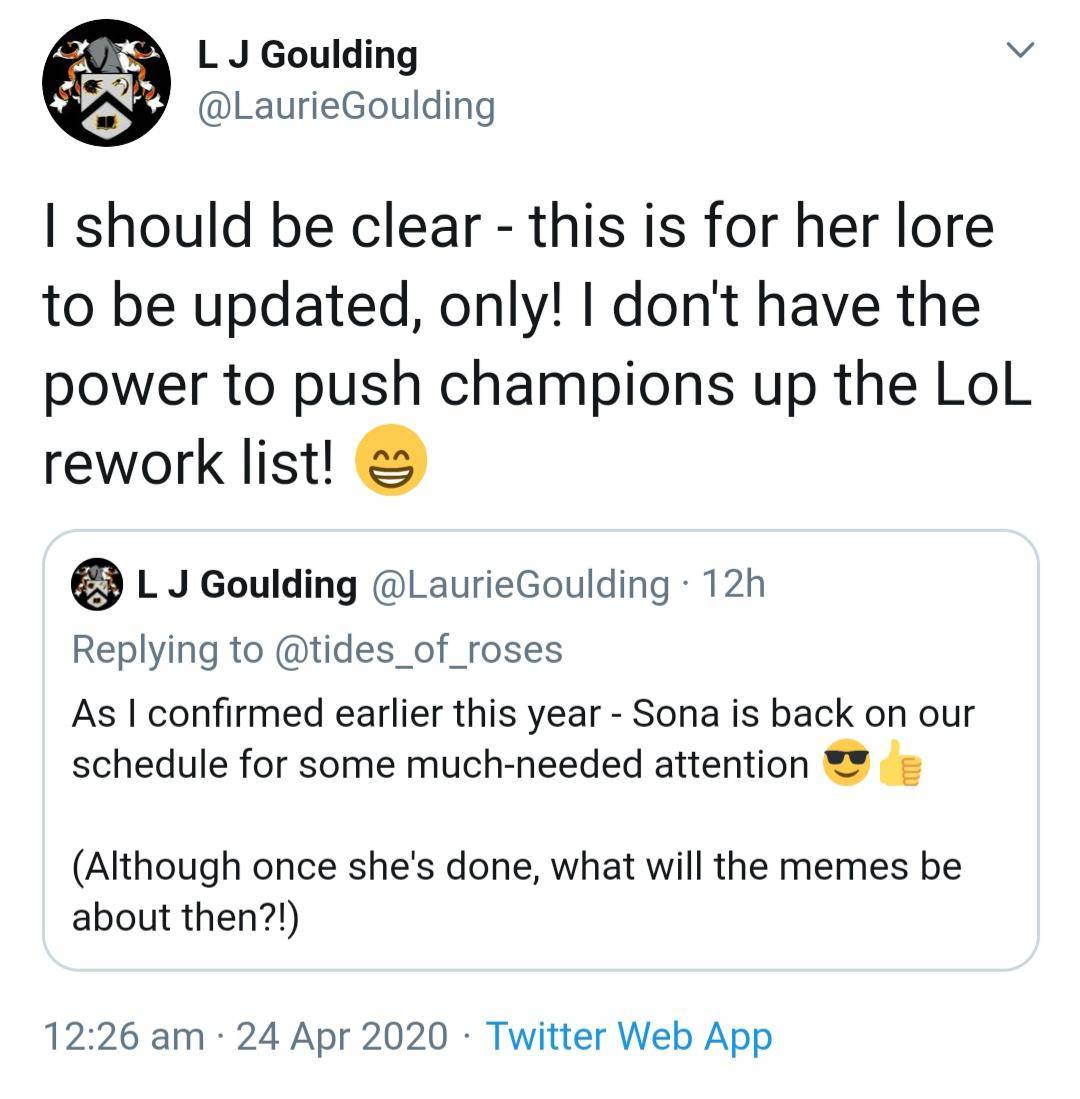Click the grinning emoji in the main tweet

click(x=390, y=461)
